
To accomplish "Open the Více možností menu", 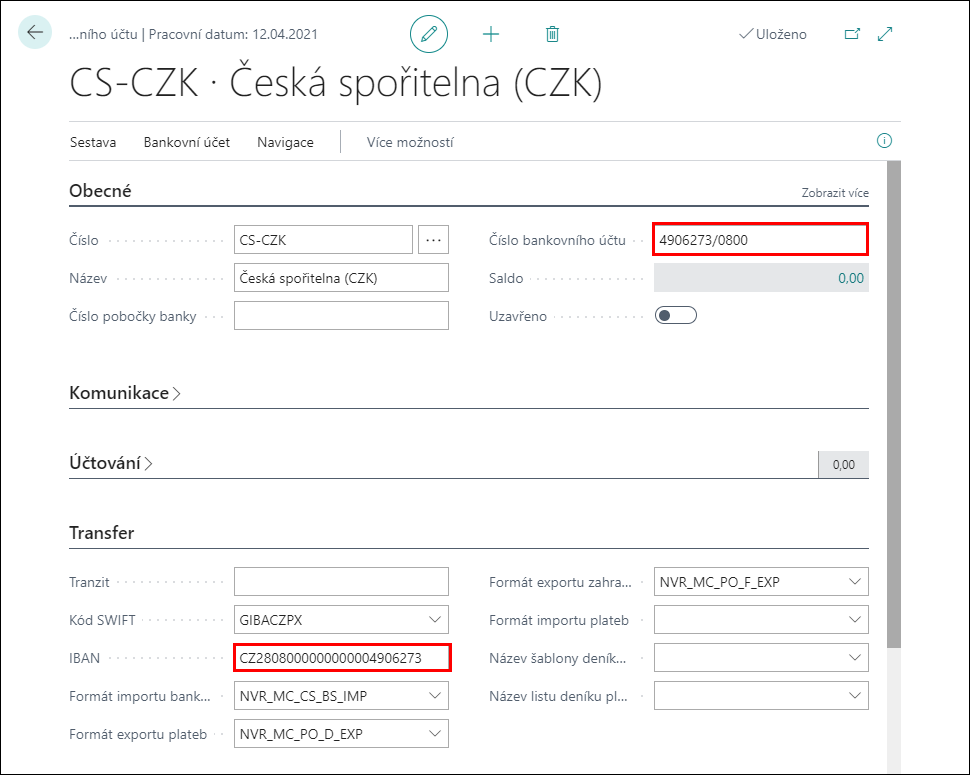I will (410, 142).
